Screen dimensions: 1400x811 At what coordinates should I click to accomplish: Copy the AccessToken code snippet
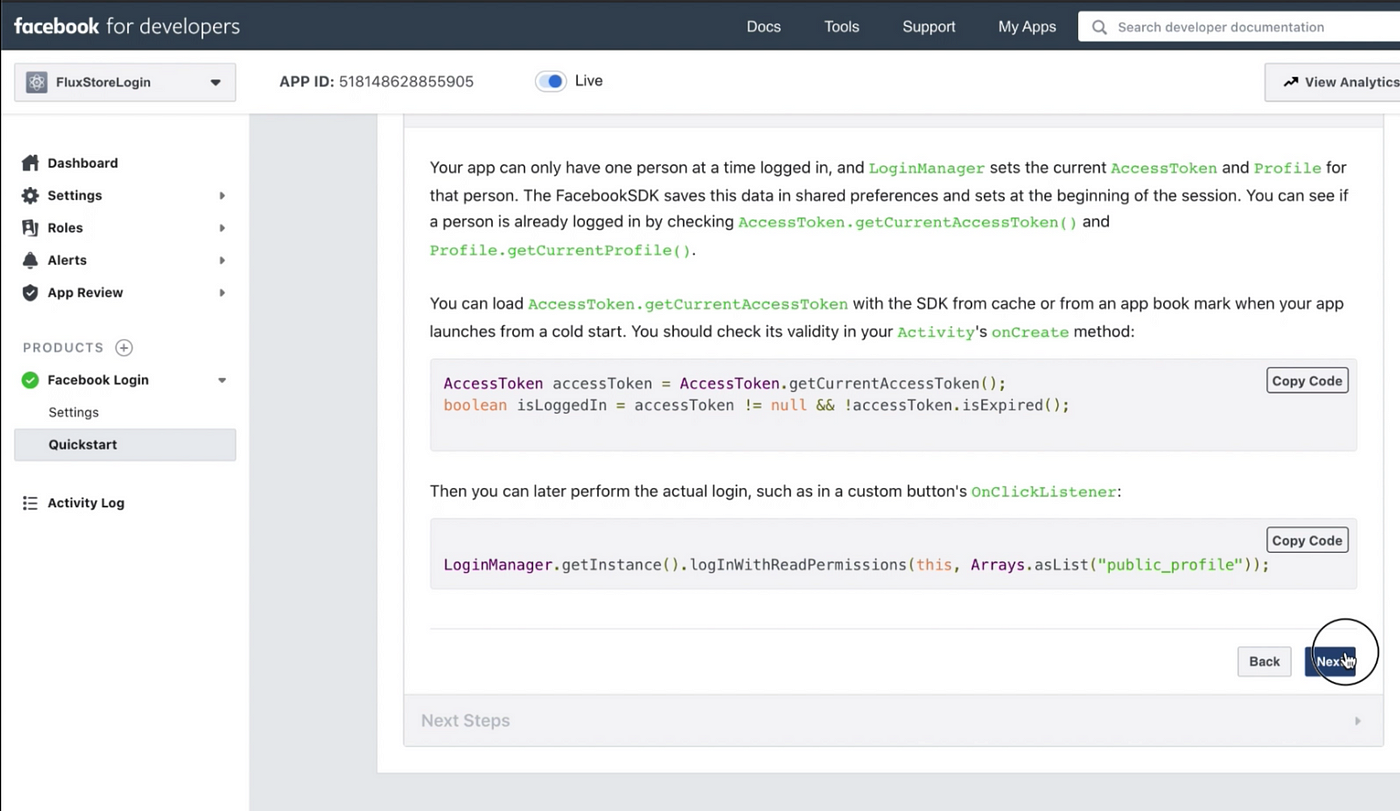(1307, 381)
